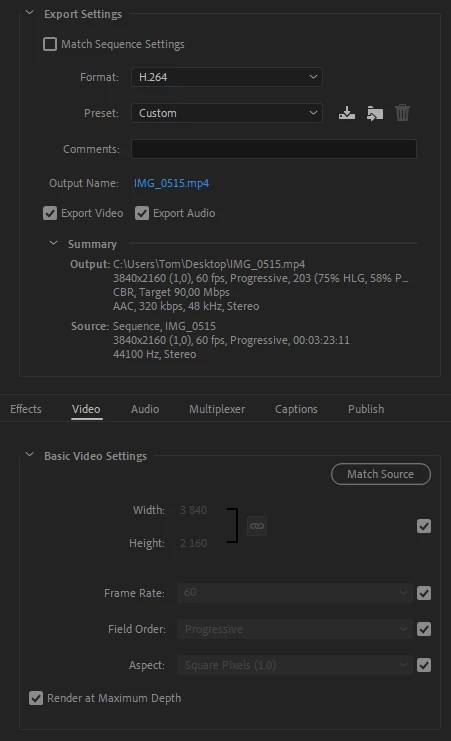Viewport: 451px width, 741px height.
Task: Enable Match Sequence Settings checkbox
Action: [x=50, y=44]
